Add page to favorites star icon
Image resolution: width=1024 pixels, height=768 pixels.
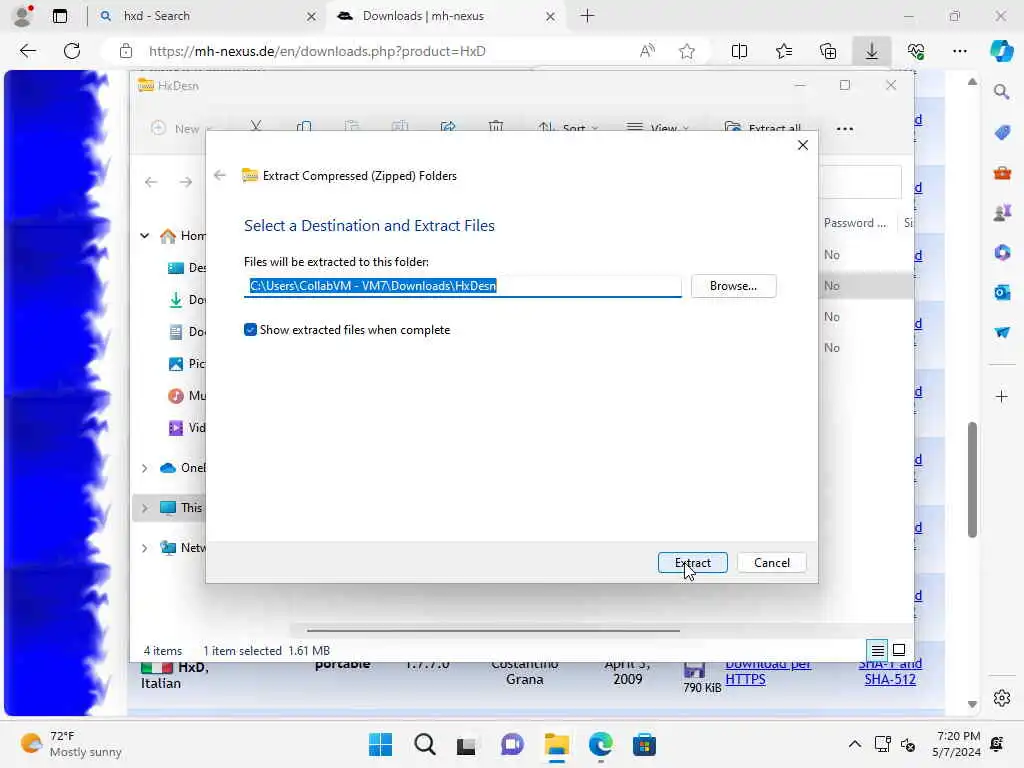click(x=687, y=51)
